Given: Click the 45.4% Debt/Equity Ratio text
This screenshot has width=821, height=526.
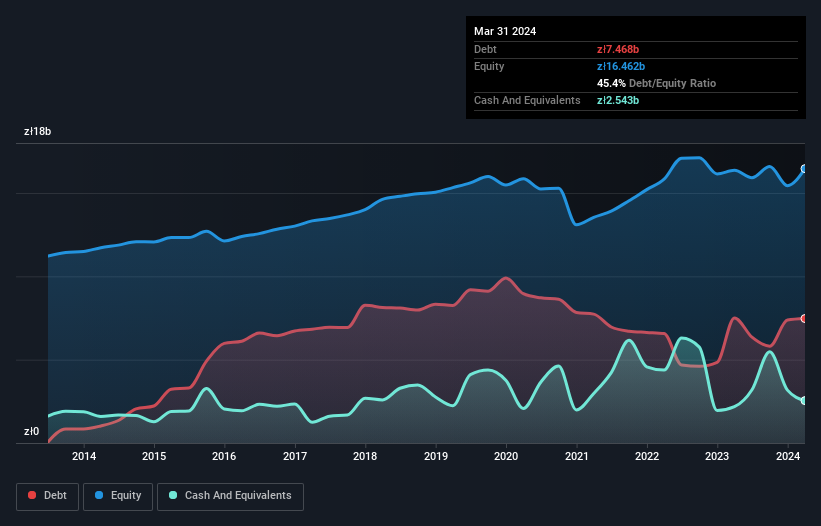Looking at the screenshot, I should coord(656,83).
